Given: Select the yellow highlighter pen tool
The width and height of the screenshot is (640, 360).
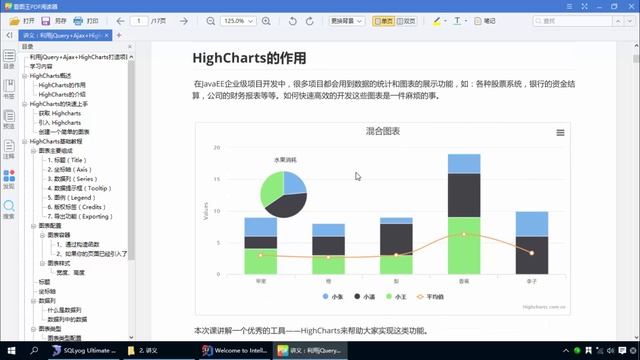Looking at the screenshot, I should coord(437,21).
